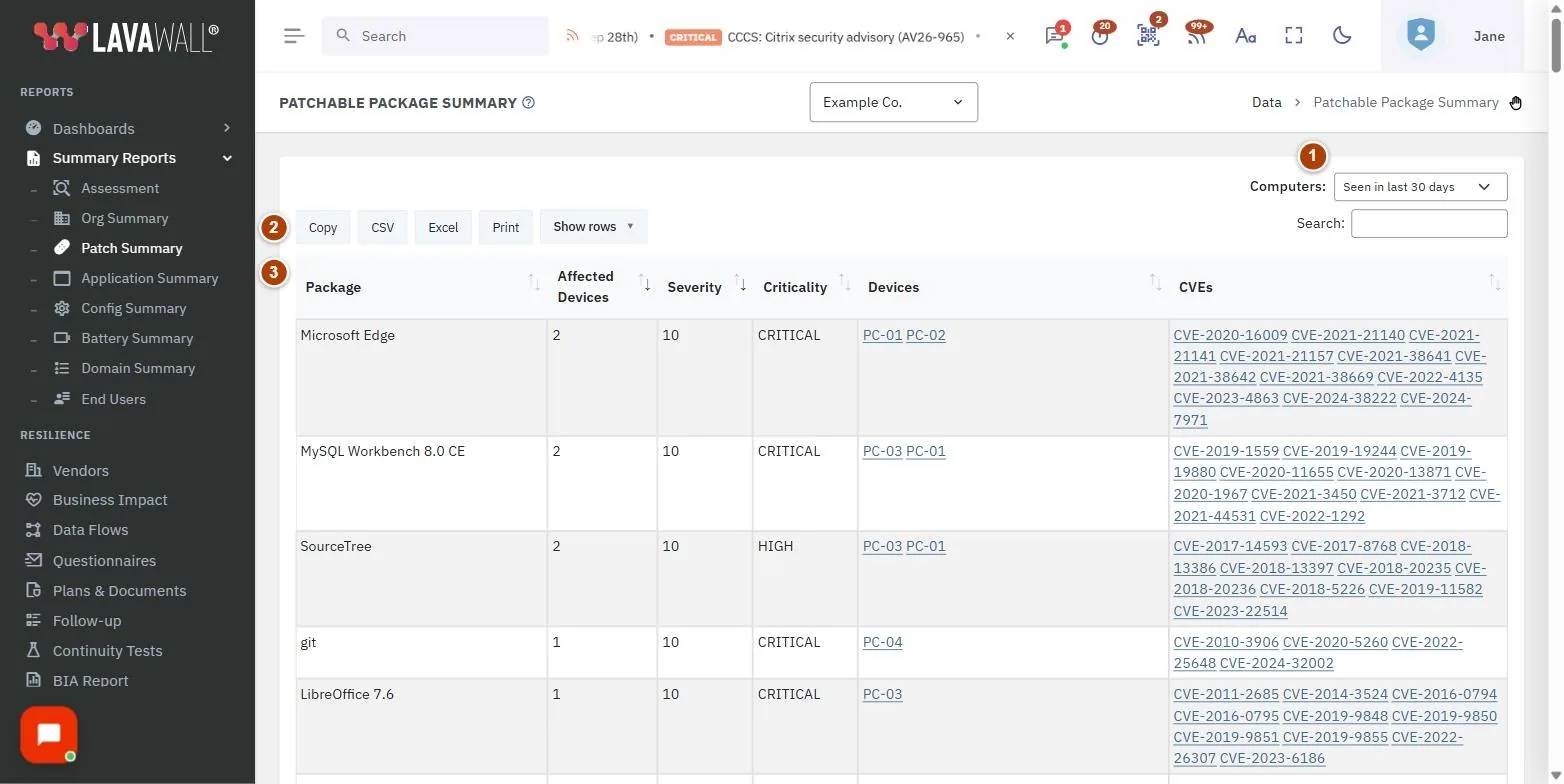The image size is (1564, 784).
Task: Open Questionnaires in the sidebar
Action: [104, 560]
